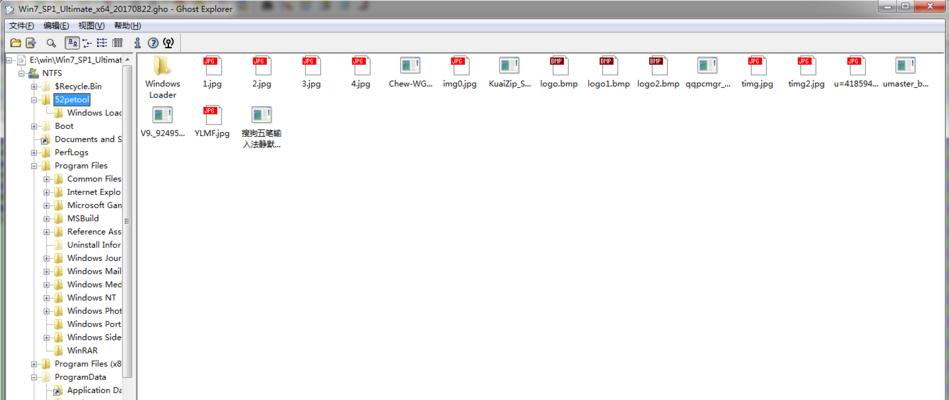Select the WinRAR tree folder
This screenshot has width=949, height=400.
coord(82,350)
